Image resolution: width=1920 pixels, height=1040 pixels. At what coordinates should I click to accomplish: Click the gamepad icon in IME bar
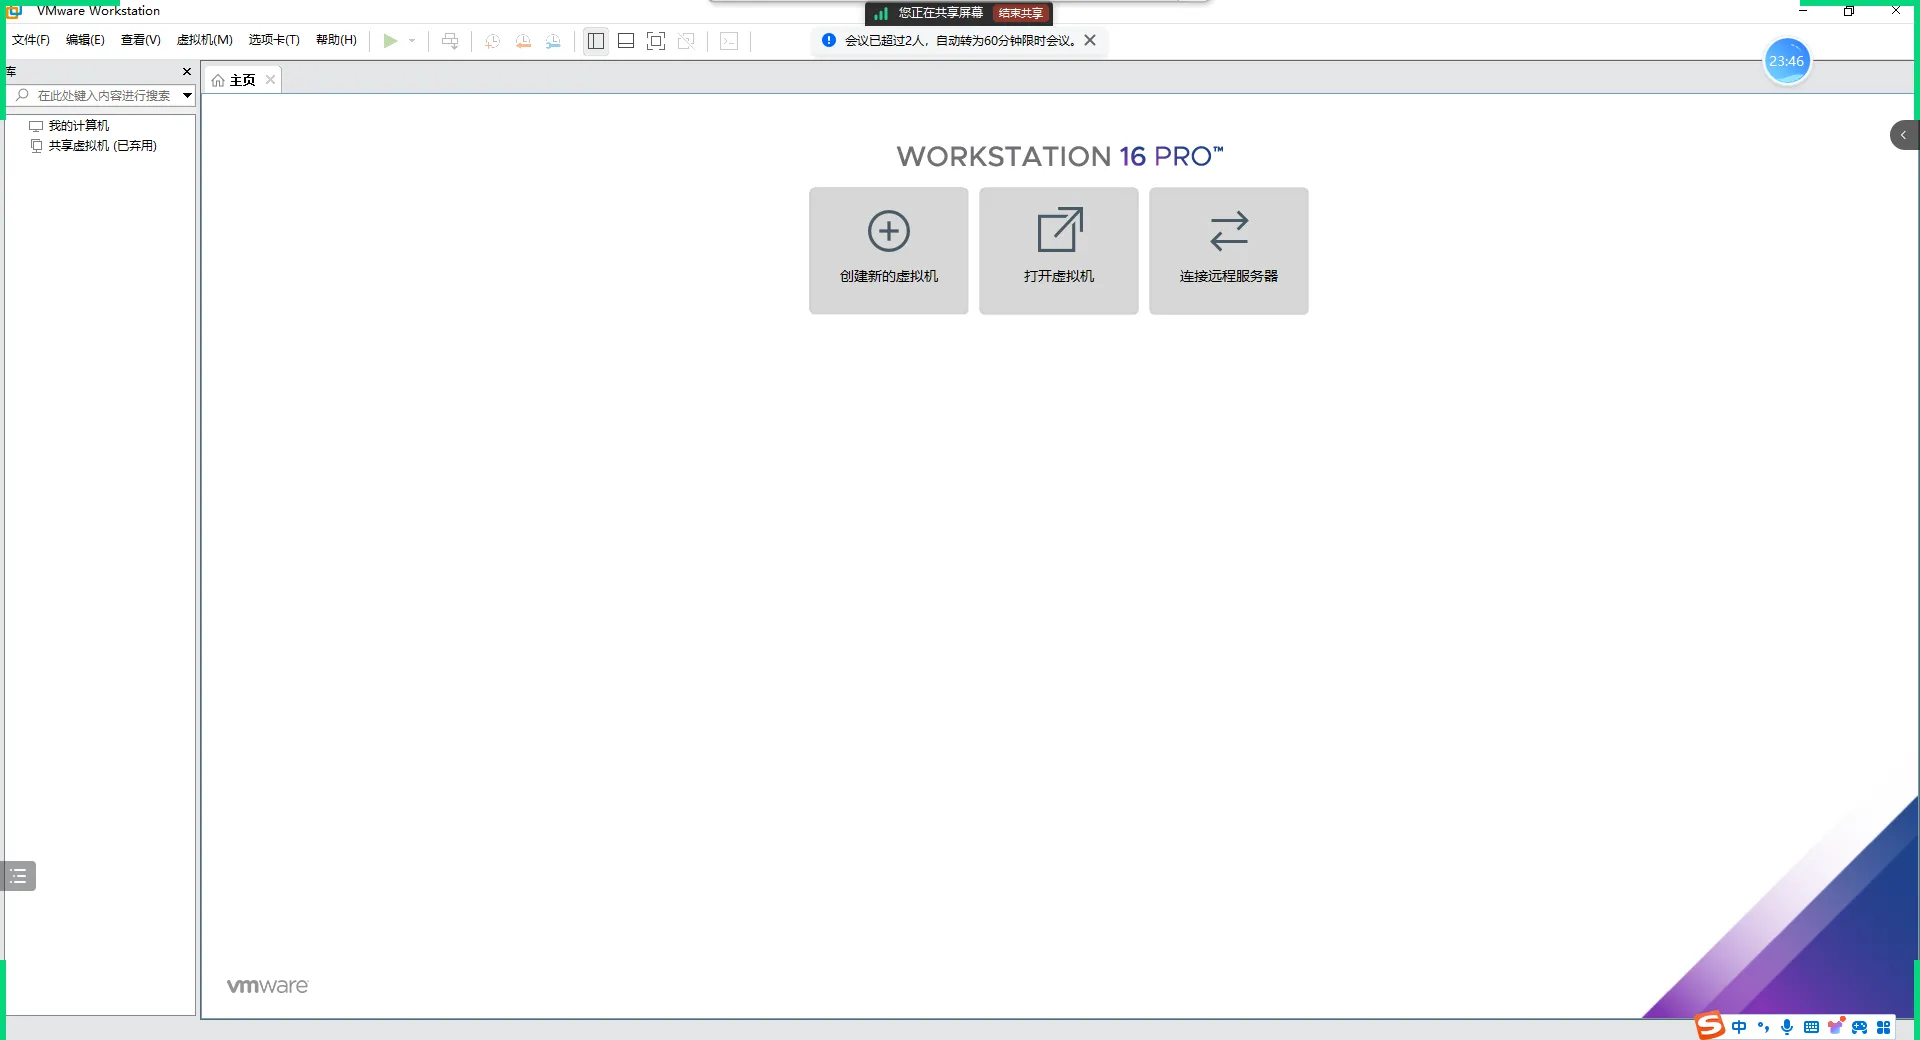click(1859, 1027)
